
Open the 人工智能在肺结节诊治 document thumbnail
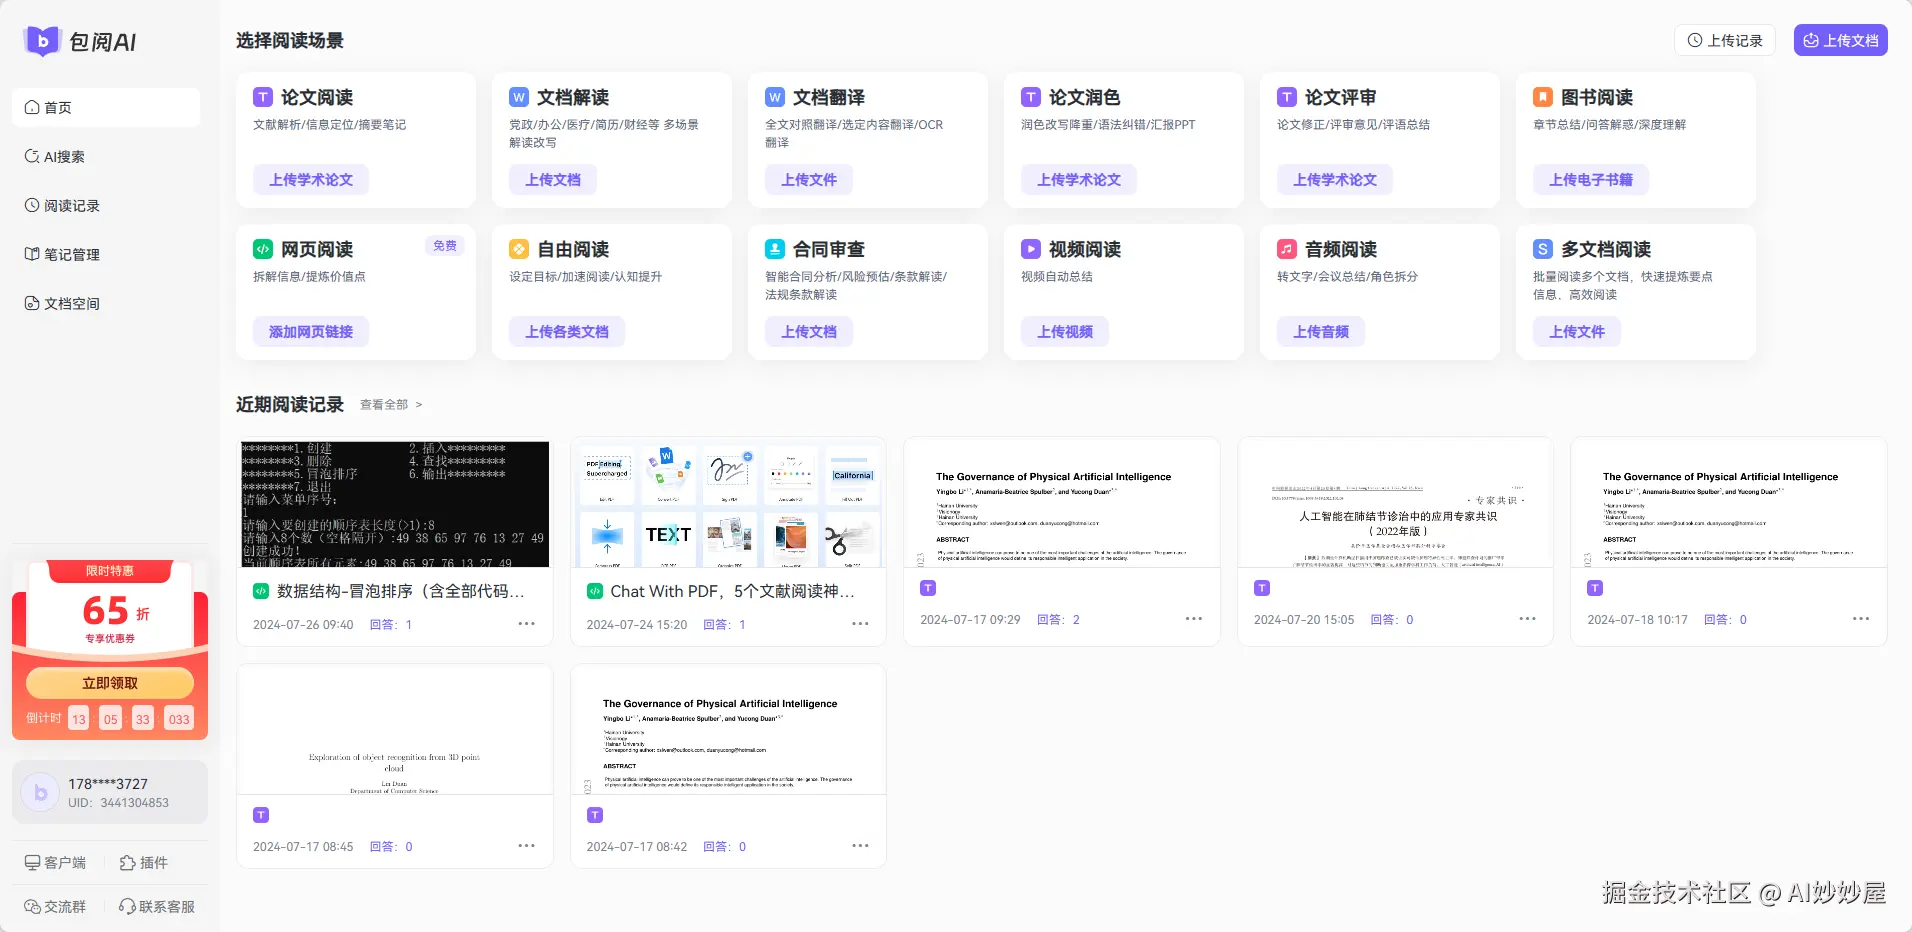1395,503
